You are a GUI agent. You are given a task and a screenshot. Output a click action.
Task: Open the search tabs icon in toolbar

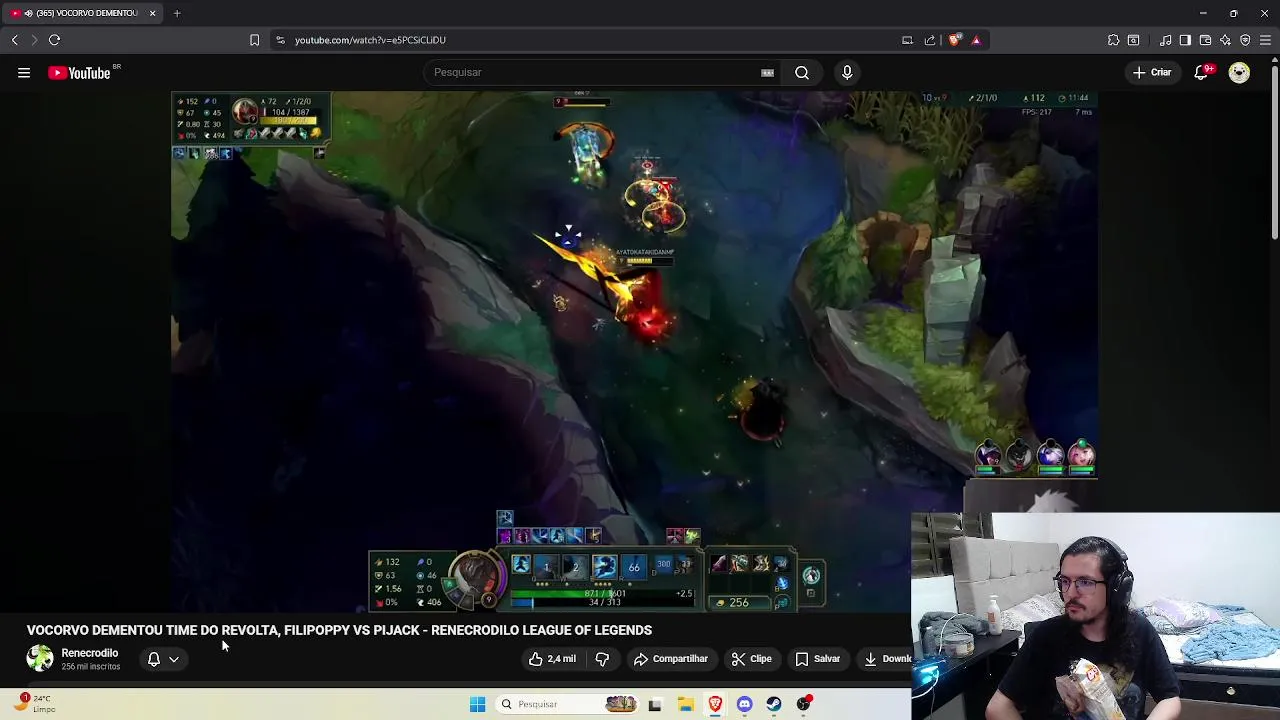click(x=1133, y=40)
